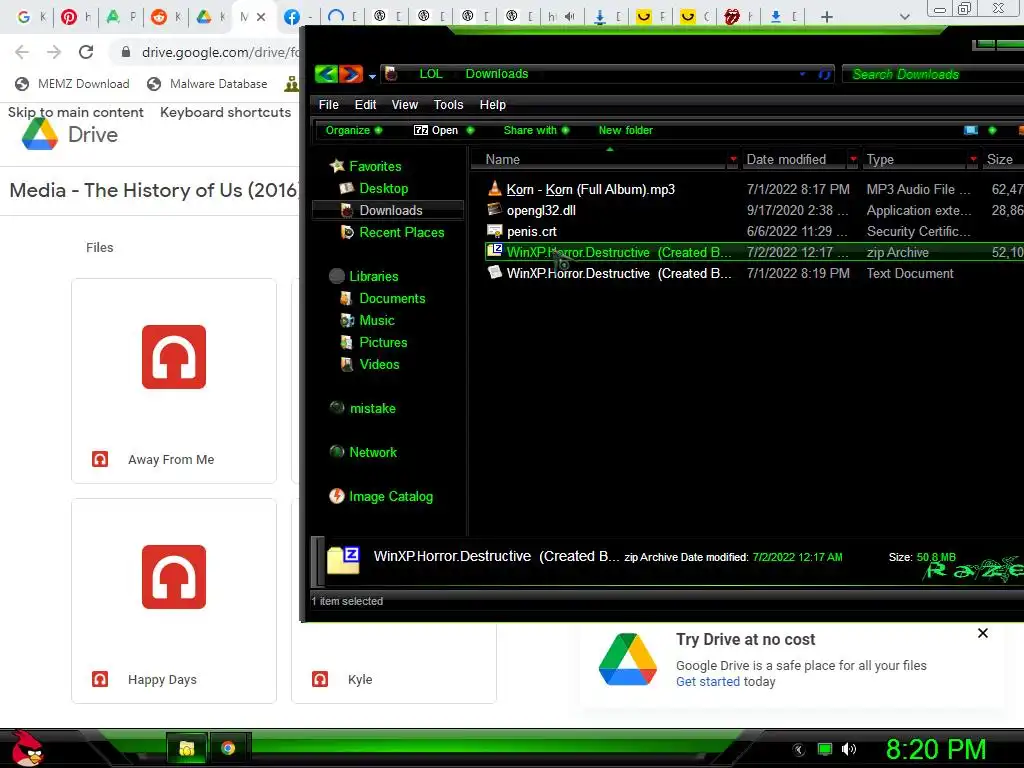Switch to the Facebook tab in Chrome
Viewport: 1024px width, 768px height.
[292, 17]
